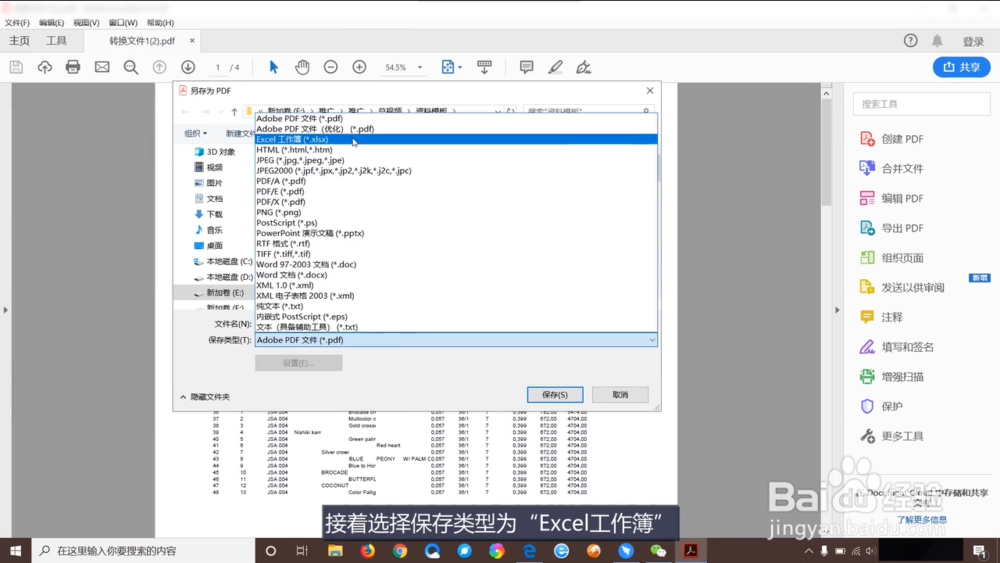Choose 纯文本 (*.txt) file type
This screenshot has height=563, width=1000.
456,306
